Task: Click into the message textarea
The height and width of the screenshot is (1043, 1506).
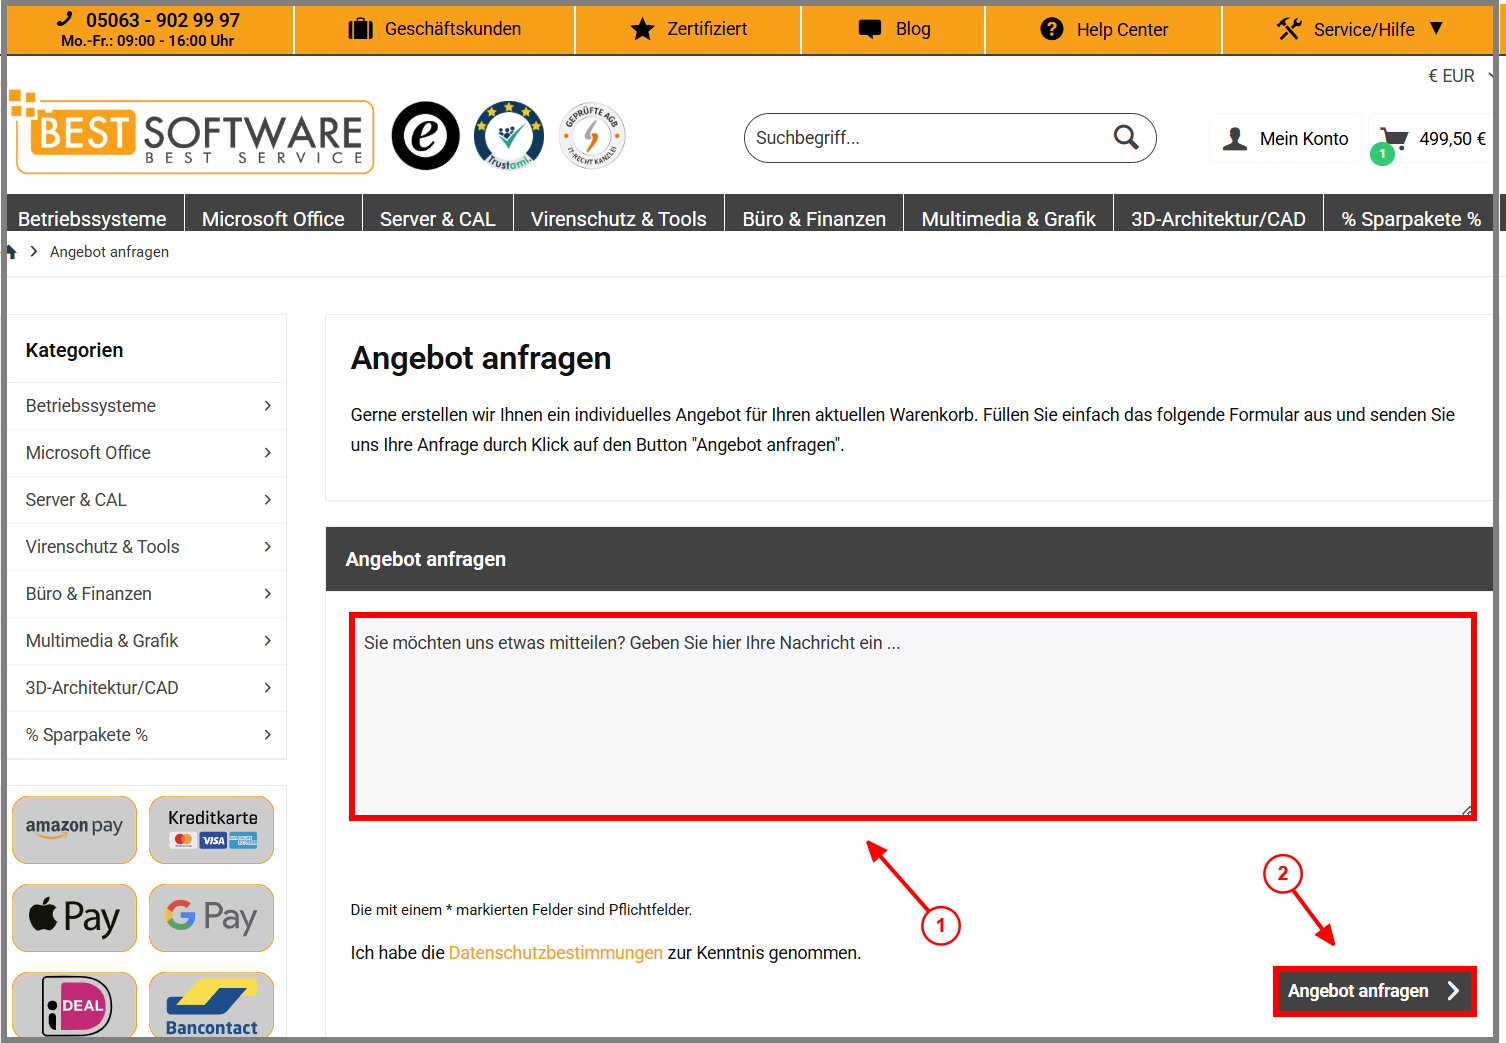Action: tap(913, 717)
